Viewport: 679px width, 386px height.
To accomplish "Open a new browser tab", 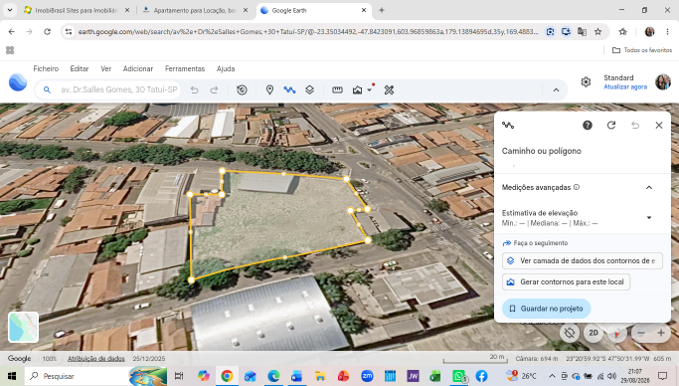I will (382, 10).
